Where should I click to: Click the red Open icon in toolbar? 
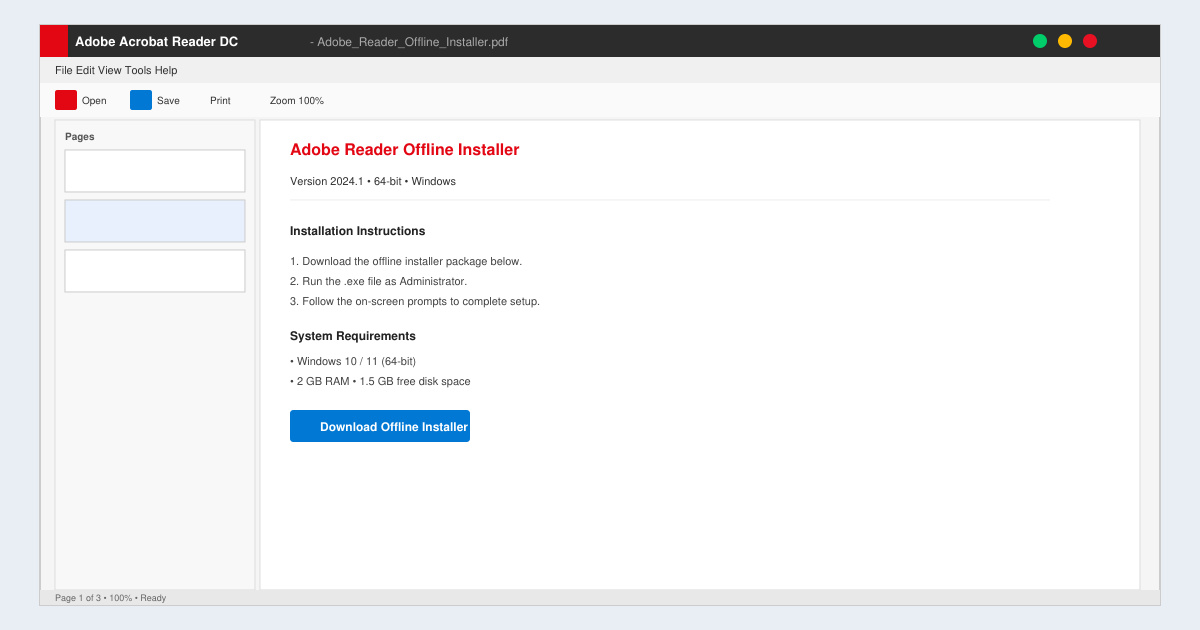tap(66, 100)
